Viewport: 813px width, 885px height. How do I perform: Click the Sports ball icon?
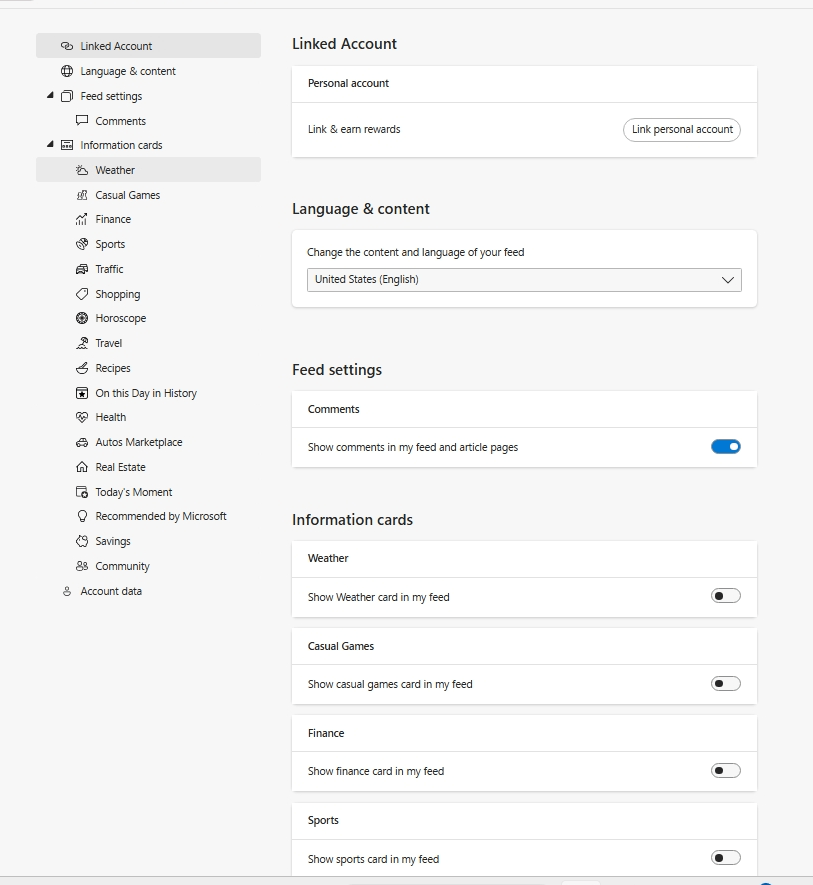click(x=82, y=244)
